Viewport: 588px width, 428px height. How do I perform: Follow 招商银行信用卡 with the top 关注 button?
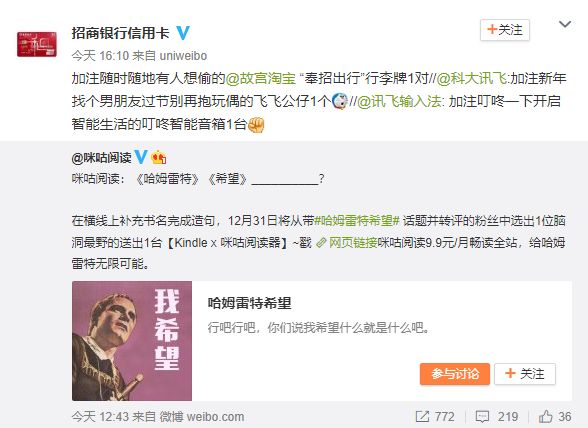point(505,30)
